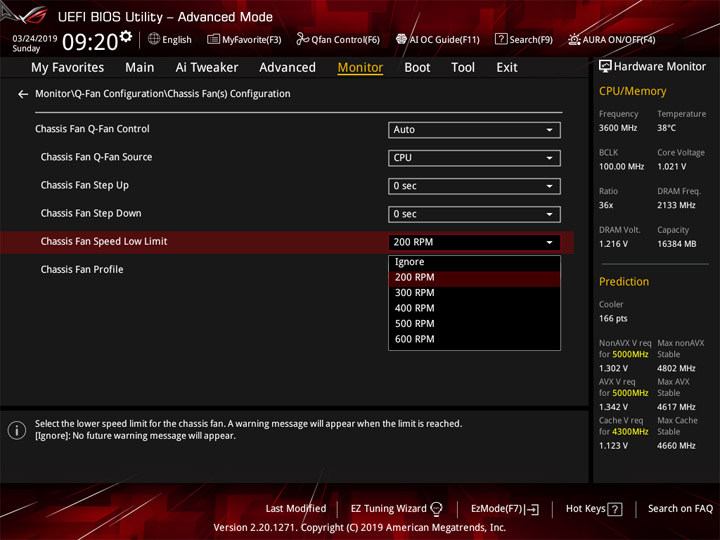
Task: Click the 03/24/2019 date text
Action: (x=35, y=39)
